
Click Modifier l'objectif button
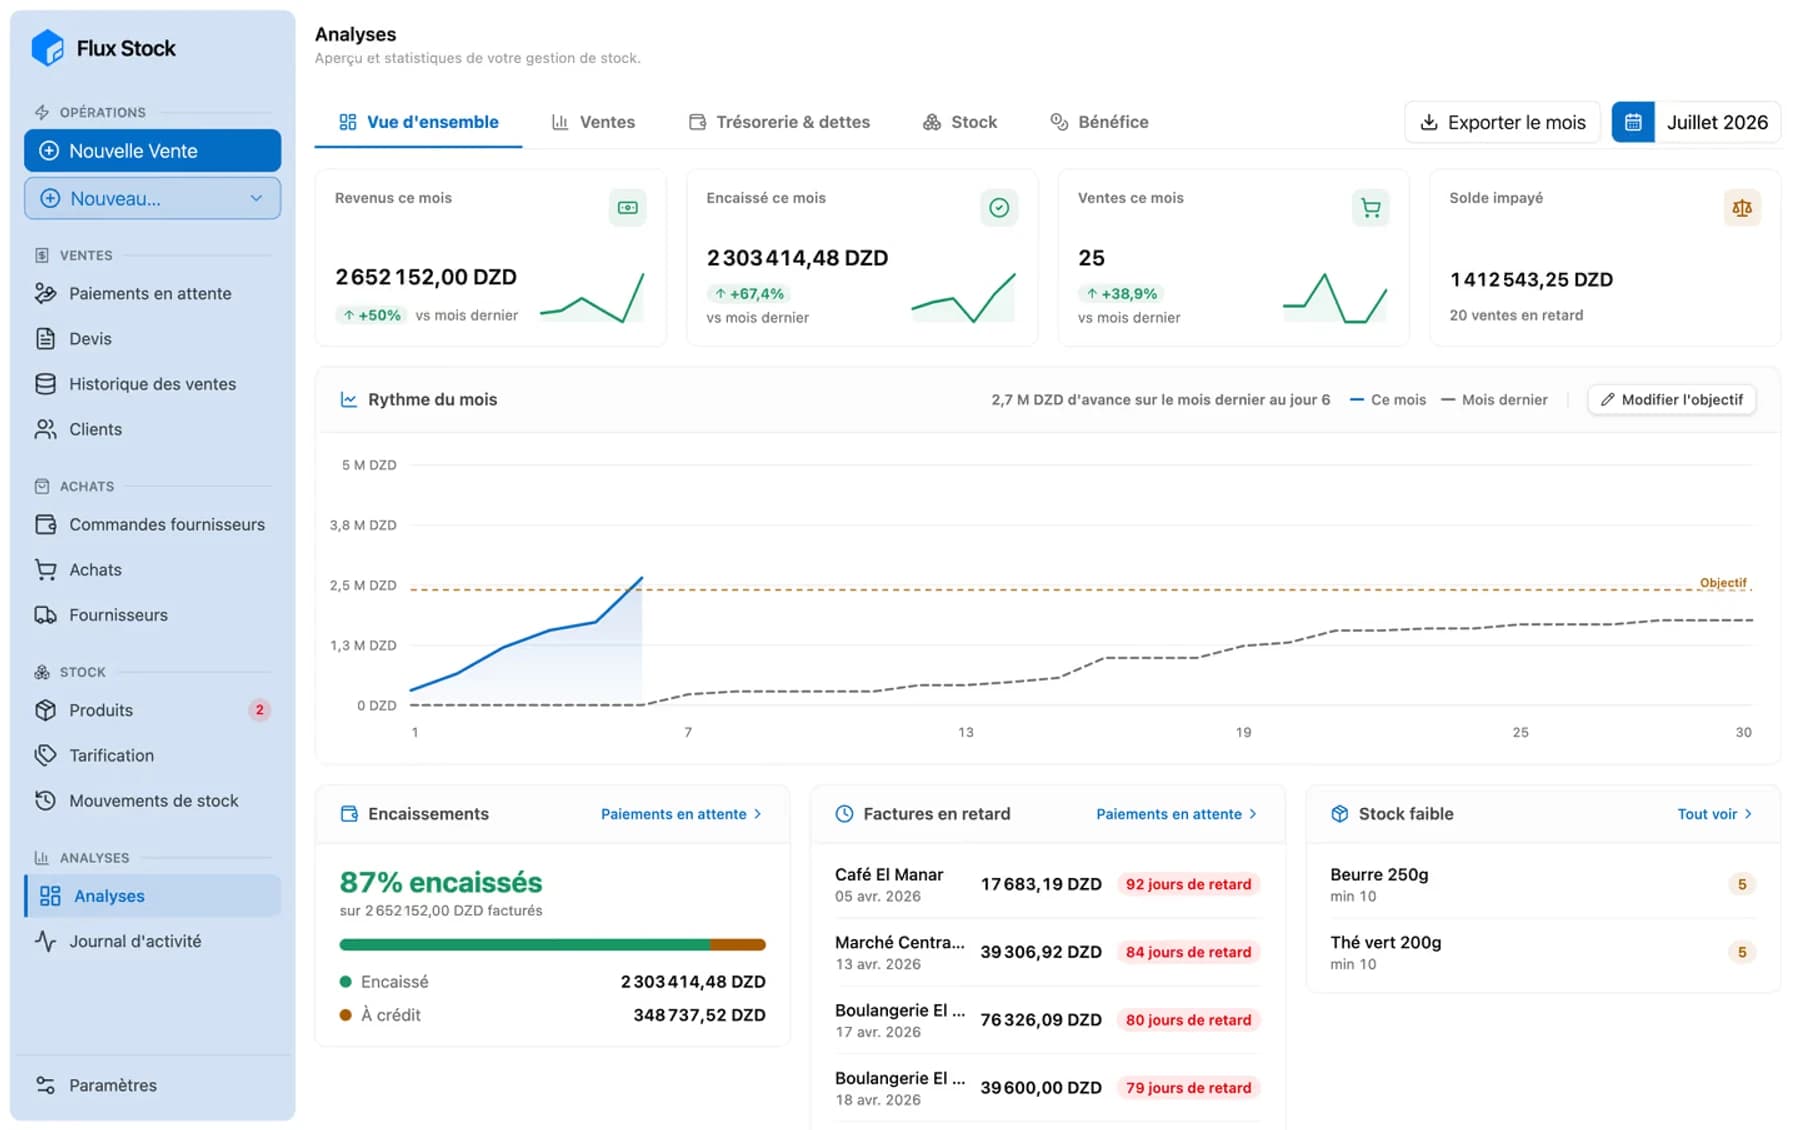[x=1671, y=399]
